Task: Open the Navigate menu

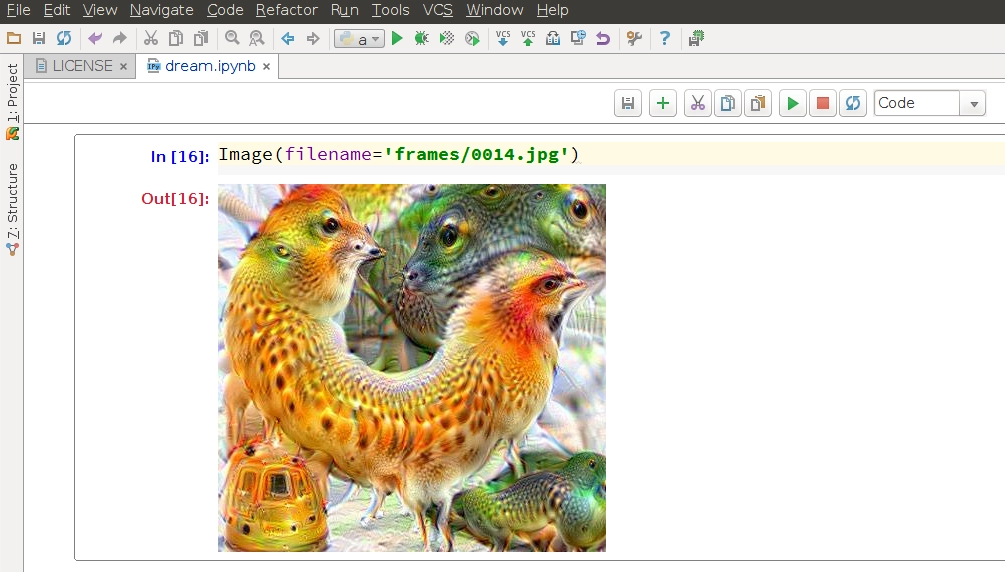Action: pos(162,10)
